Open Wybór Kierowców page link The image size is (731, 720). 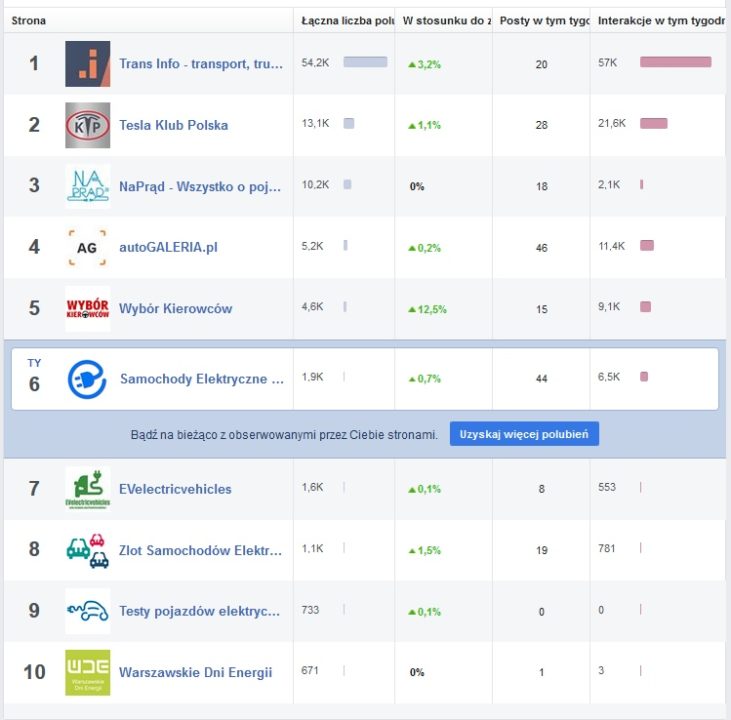175,308
